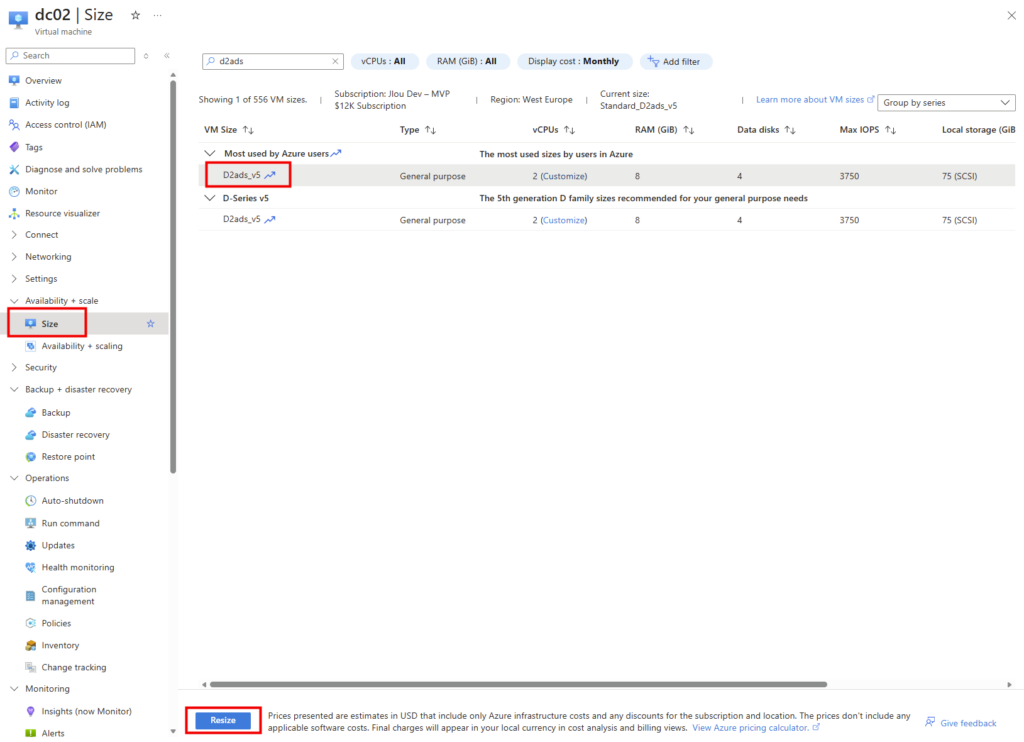
Task: Sort by the VM Size column
Action: coord(229,130)
